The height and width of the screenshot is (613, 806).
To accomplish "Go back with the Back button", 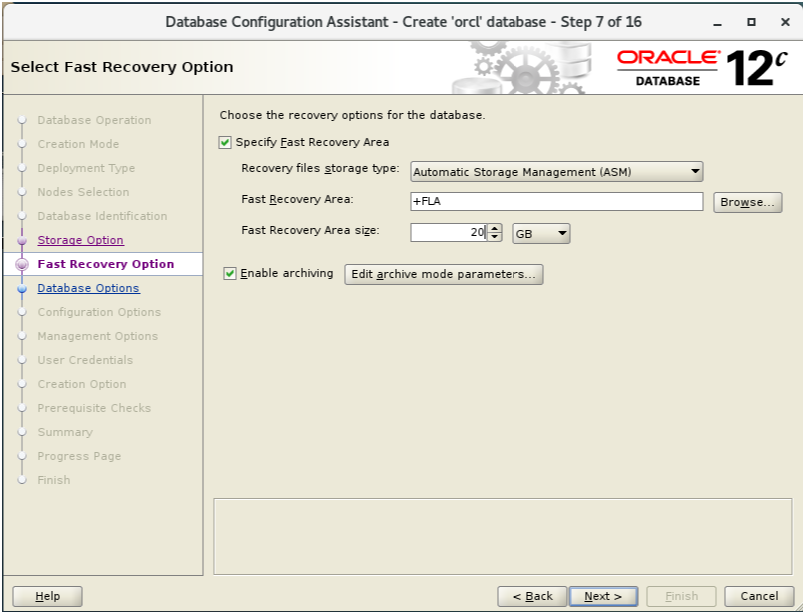I will (x=532, y=596).
